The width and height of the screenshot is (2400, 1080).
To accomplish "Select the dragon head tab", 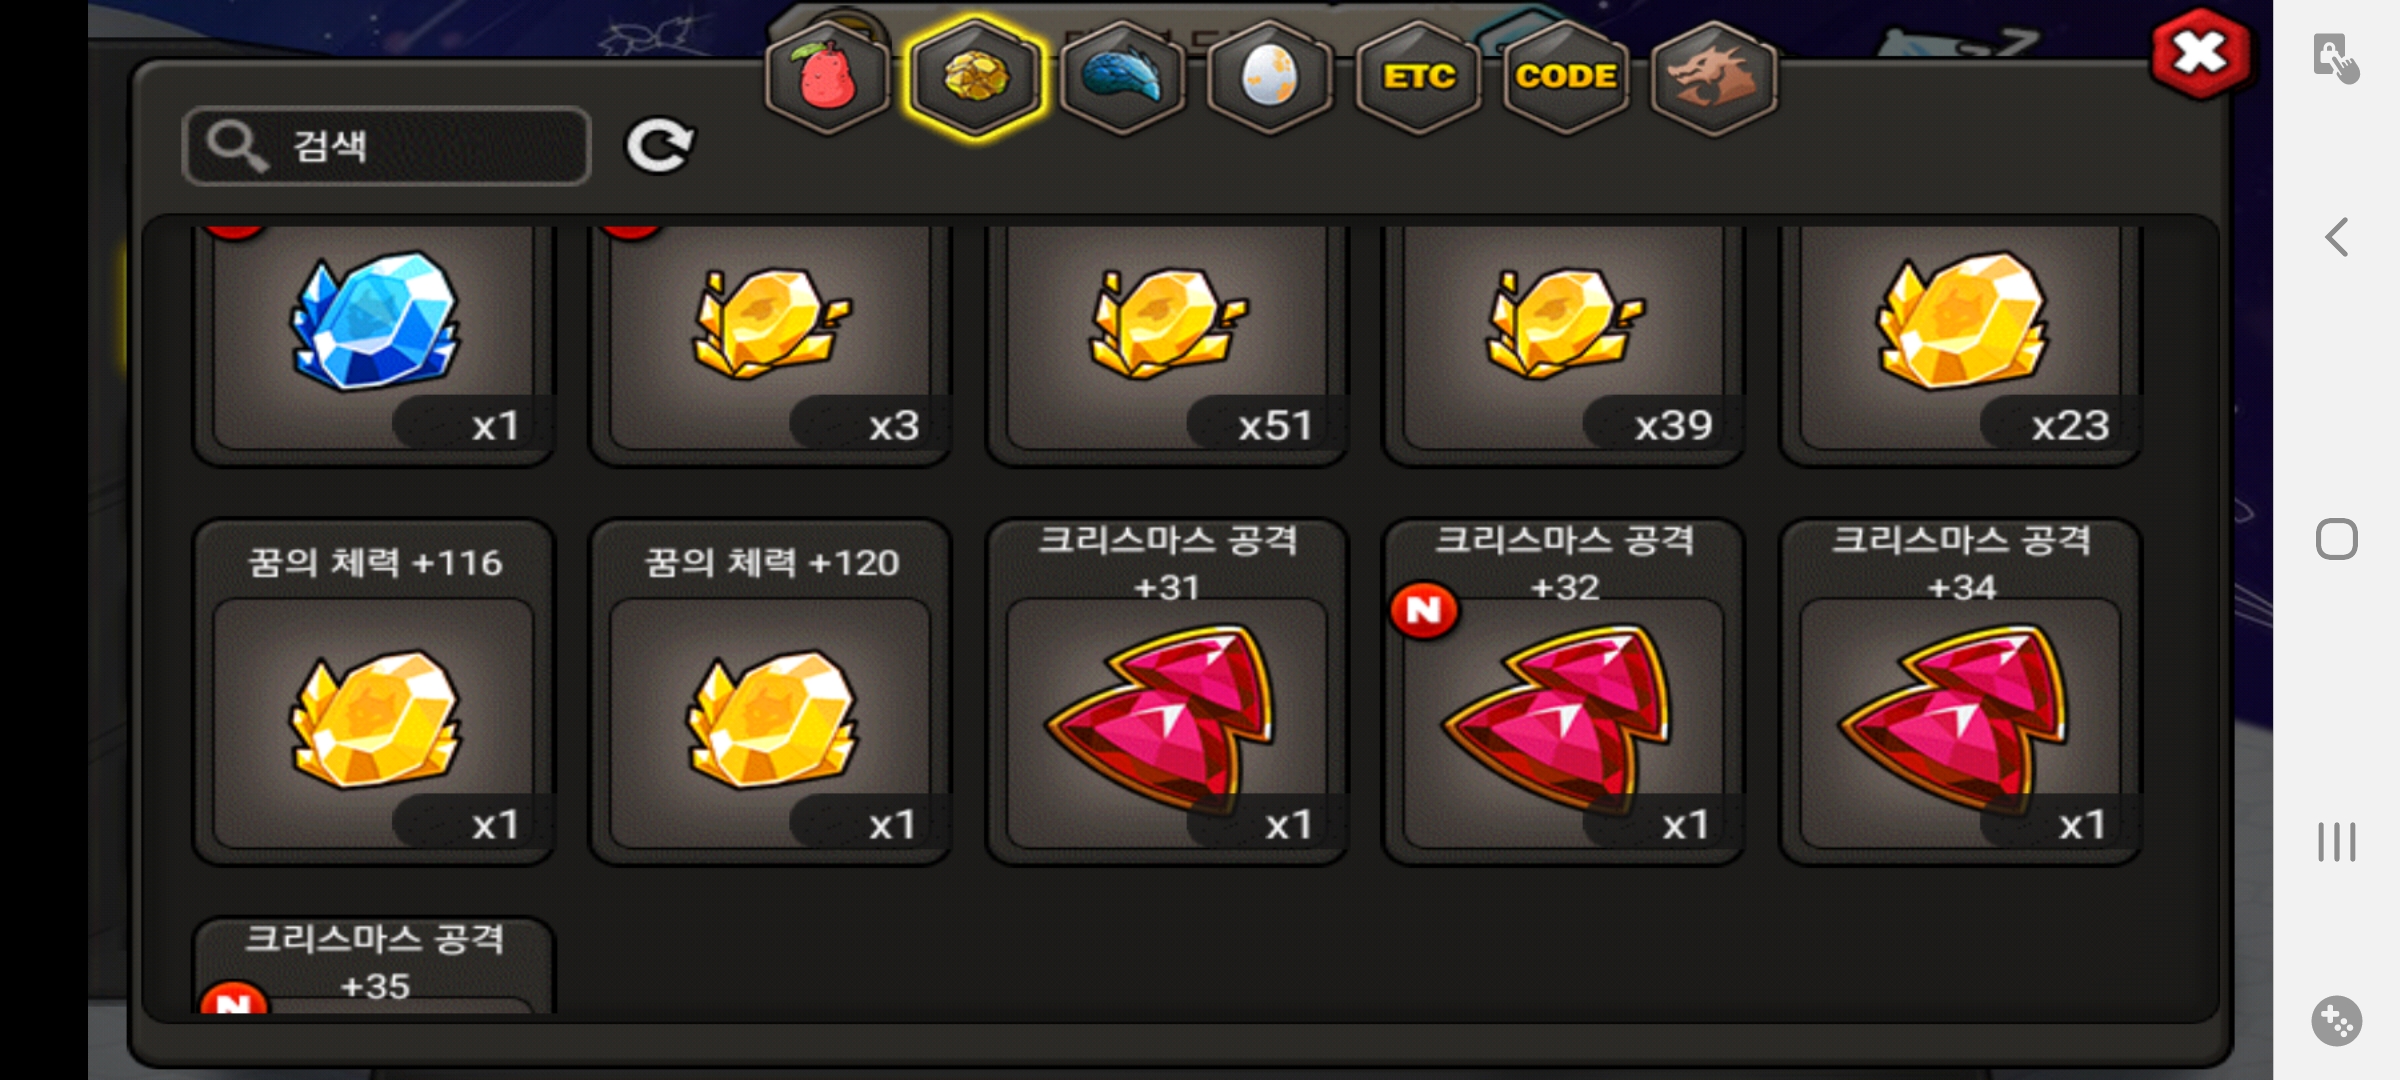I will 1713,77.
